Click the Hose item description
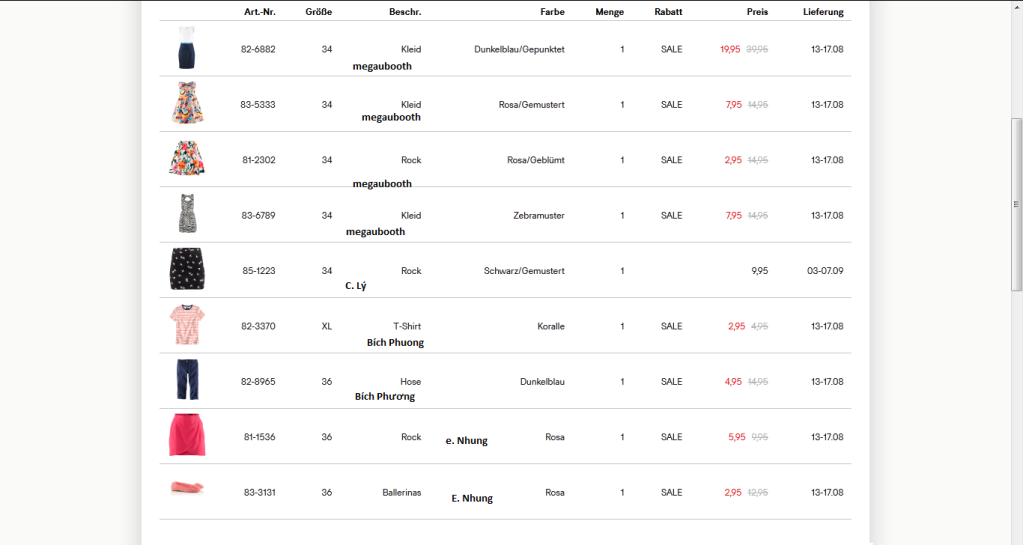 click(x=410, y=382)
